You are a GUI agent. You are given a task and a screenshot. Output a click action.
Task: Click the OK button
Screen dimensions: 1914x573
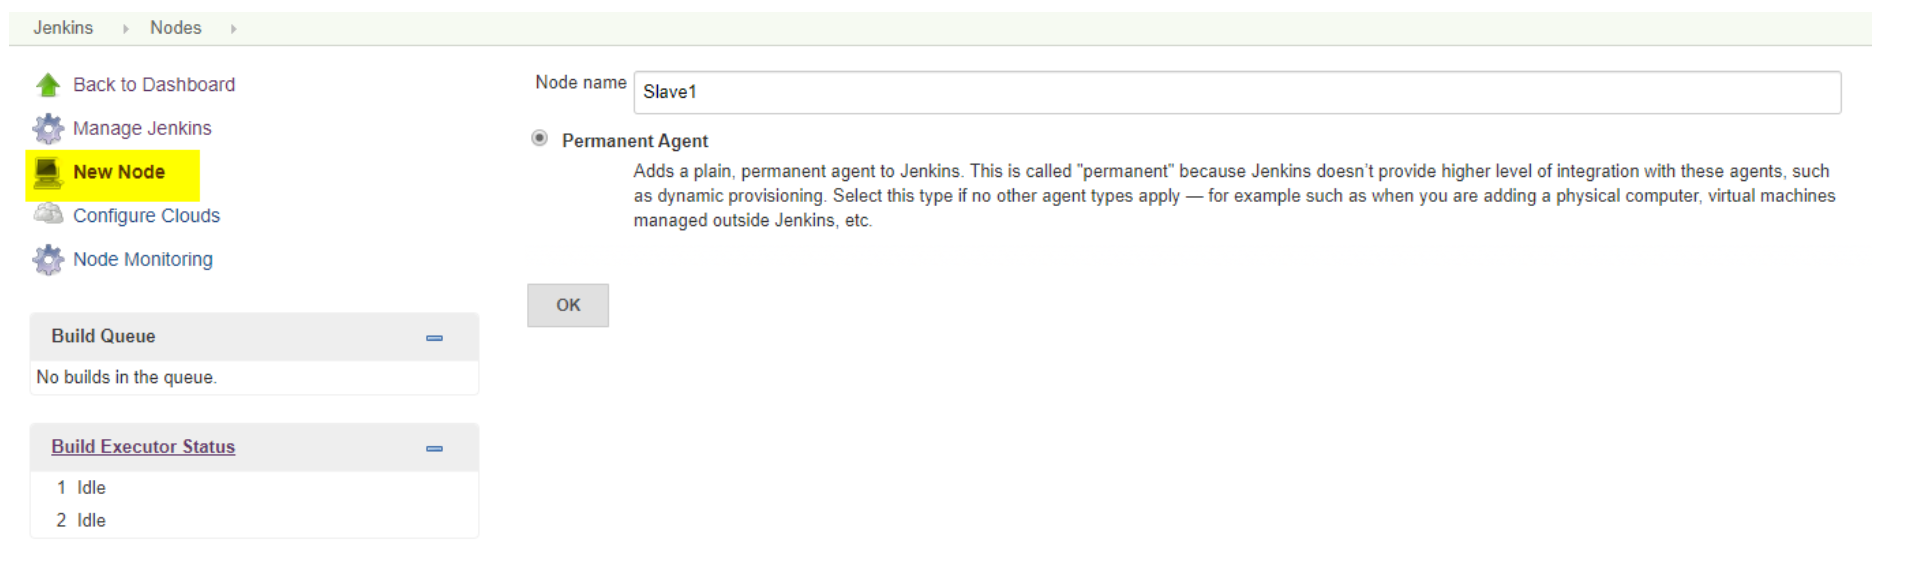pos(568,305)
